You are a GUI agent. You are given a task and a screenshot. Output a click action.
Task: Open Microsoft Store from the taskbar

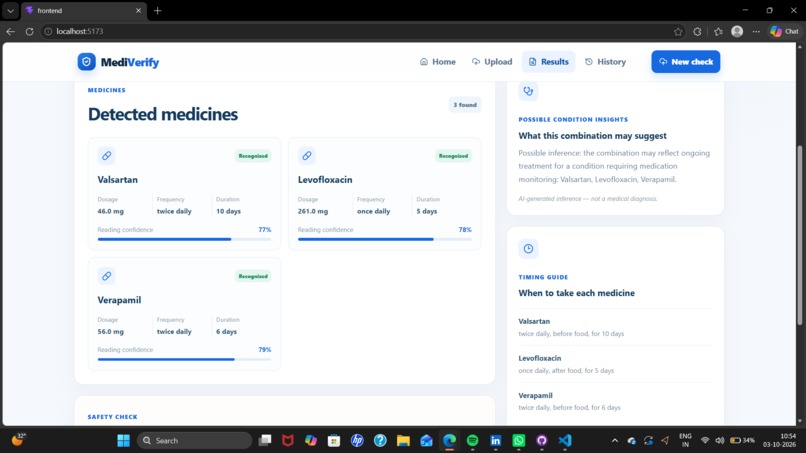[x=334, y=441]
